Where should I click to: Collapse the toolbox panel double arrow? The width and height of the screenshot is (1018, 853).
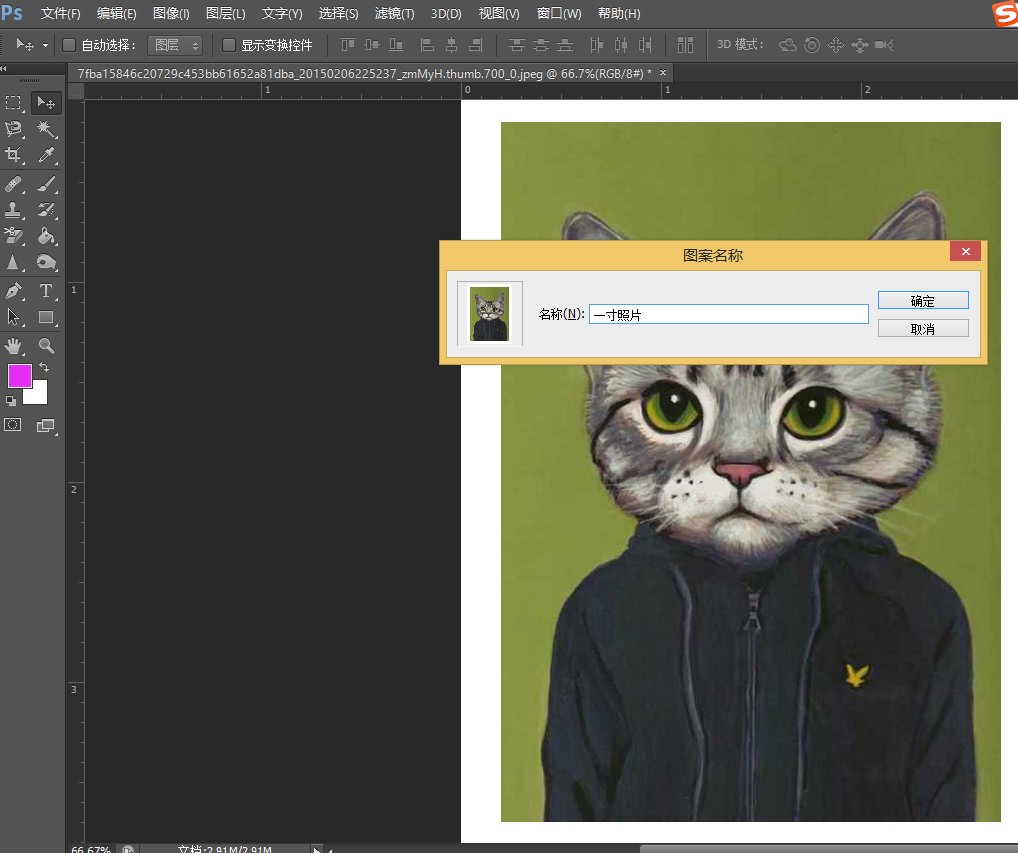coord(4,68)
